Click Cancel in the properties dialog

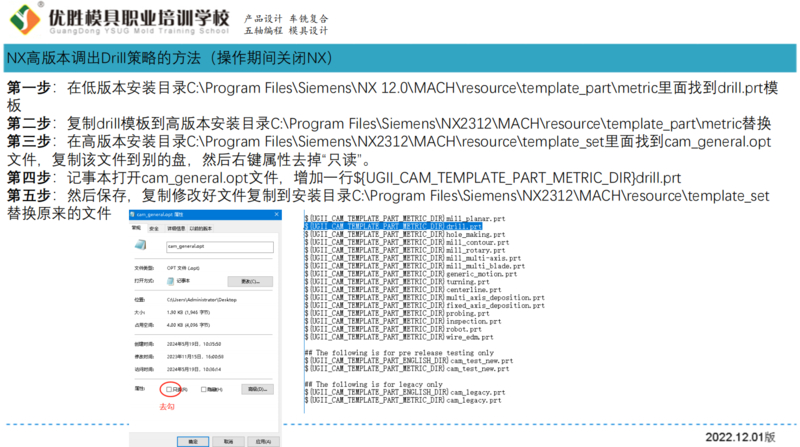pos(227,440)
